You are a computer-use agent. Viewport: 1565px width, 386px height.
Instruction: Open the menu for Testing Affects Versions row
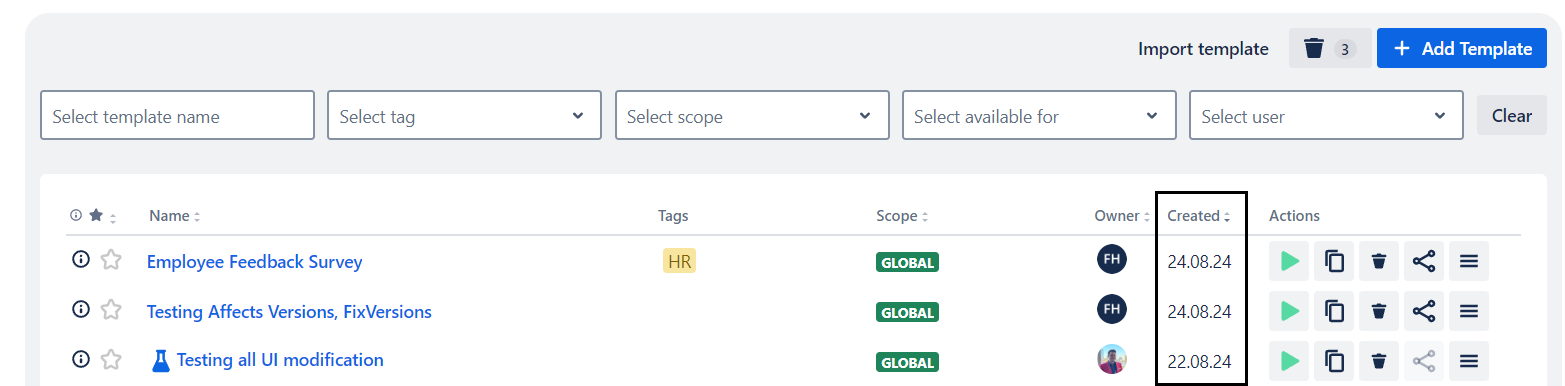pyautogui.click(x=1469, y=311)
